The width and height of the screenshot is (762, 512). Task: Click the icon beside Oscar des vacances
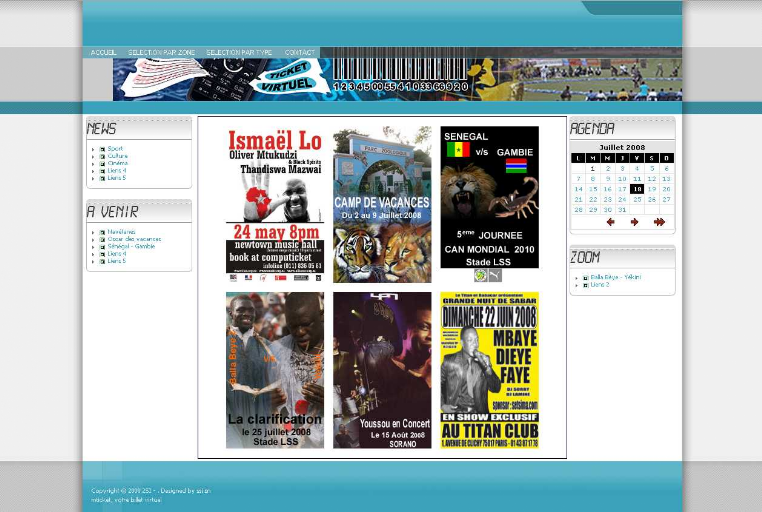coord(103,239)
